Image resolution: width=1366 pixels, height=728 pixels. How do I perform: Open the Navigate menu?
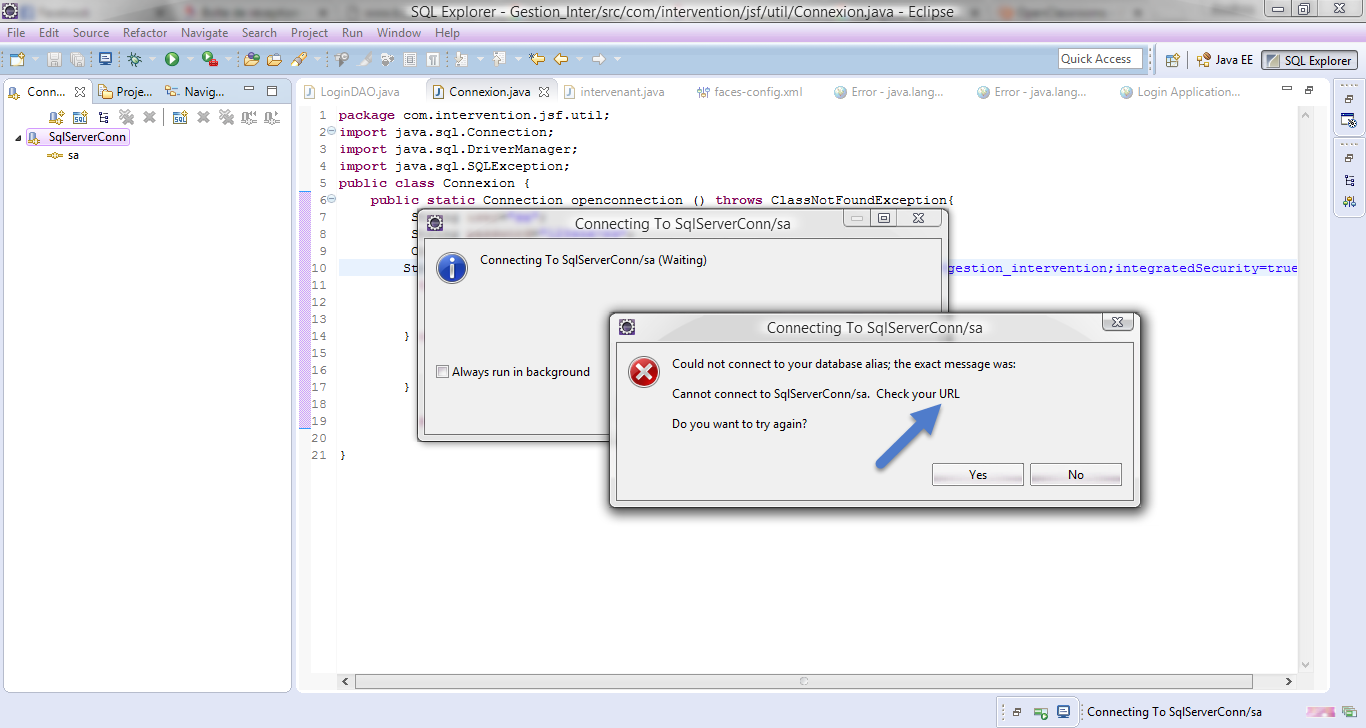(x=205, y=33)
